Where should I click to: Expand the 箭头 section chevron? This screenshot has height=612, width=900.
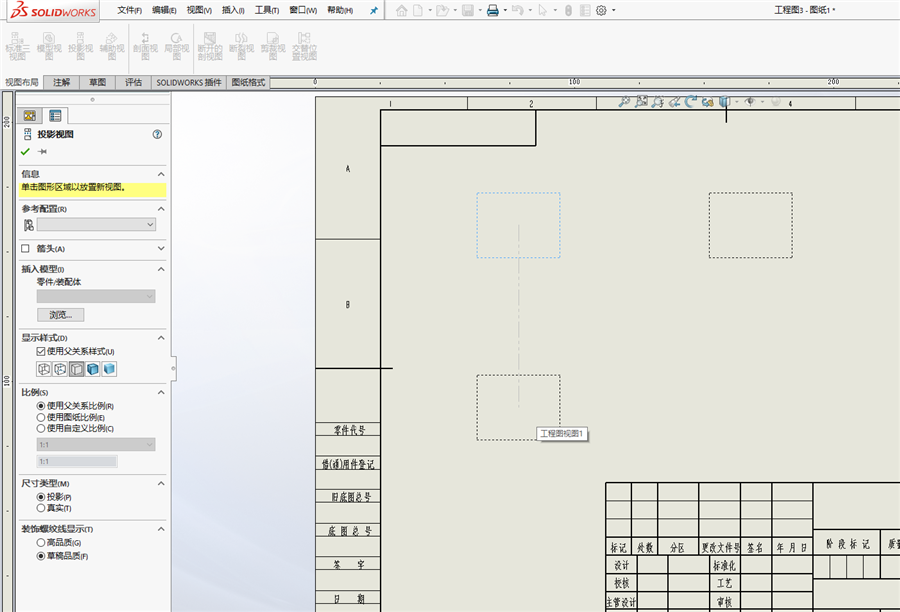pyautogui.click(x=161, y=249)
